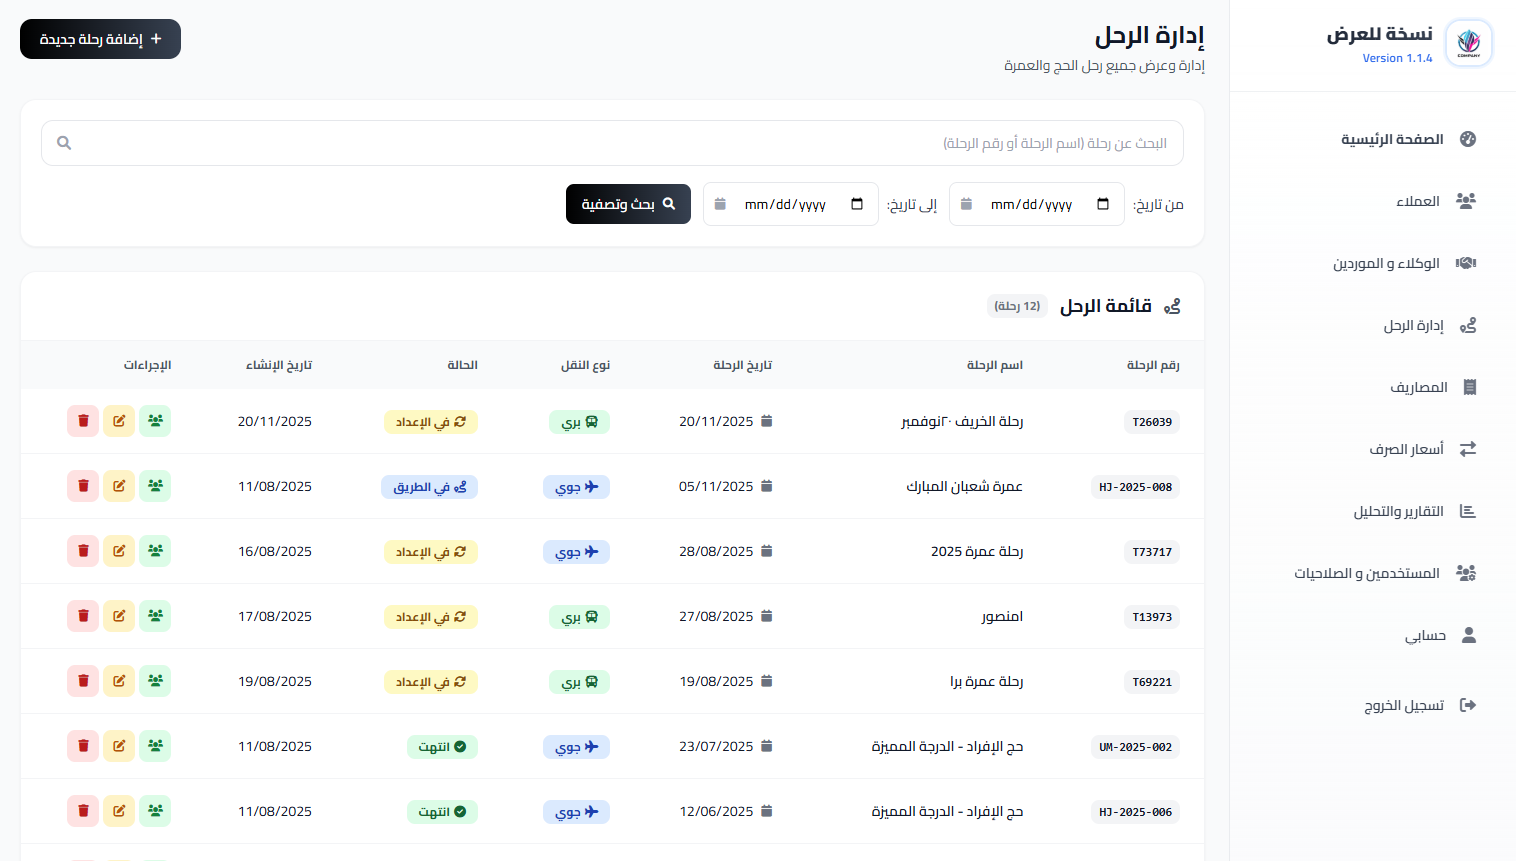Open the حسابي account icon in sidebar
The height and width of the screenshot is (861, 1516).
(1469, 635)
